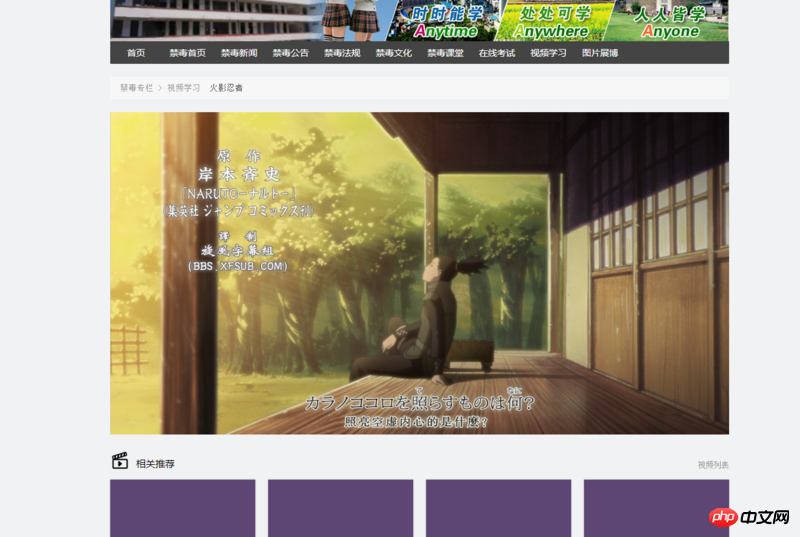Click the clapperboard icon beside 相关推荐
Image resolution: width=800 pixels, height=537 pixels.
(x=120, y=461)
